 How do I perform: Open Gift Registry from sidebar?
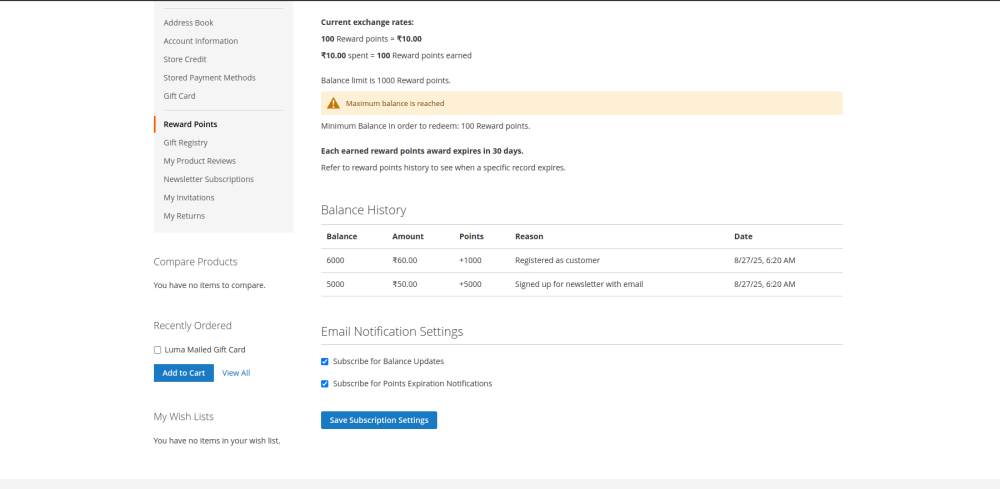(x=185, y=143)
